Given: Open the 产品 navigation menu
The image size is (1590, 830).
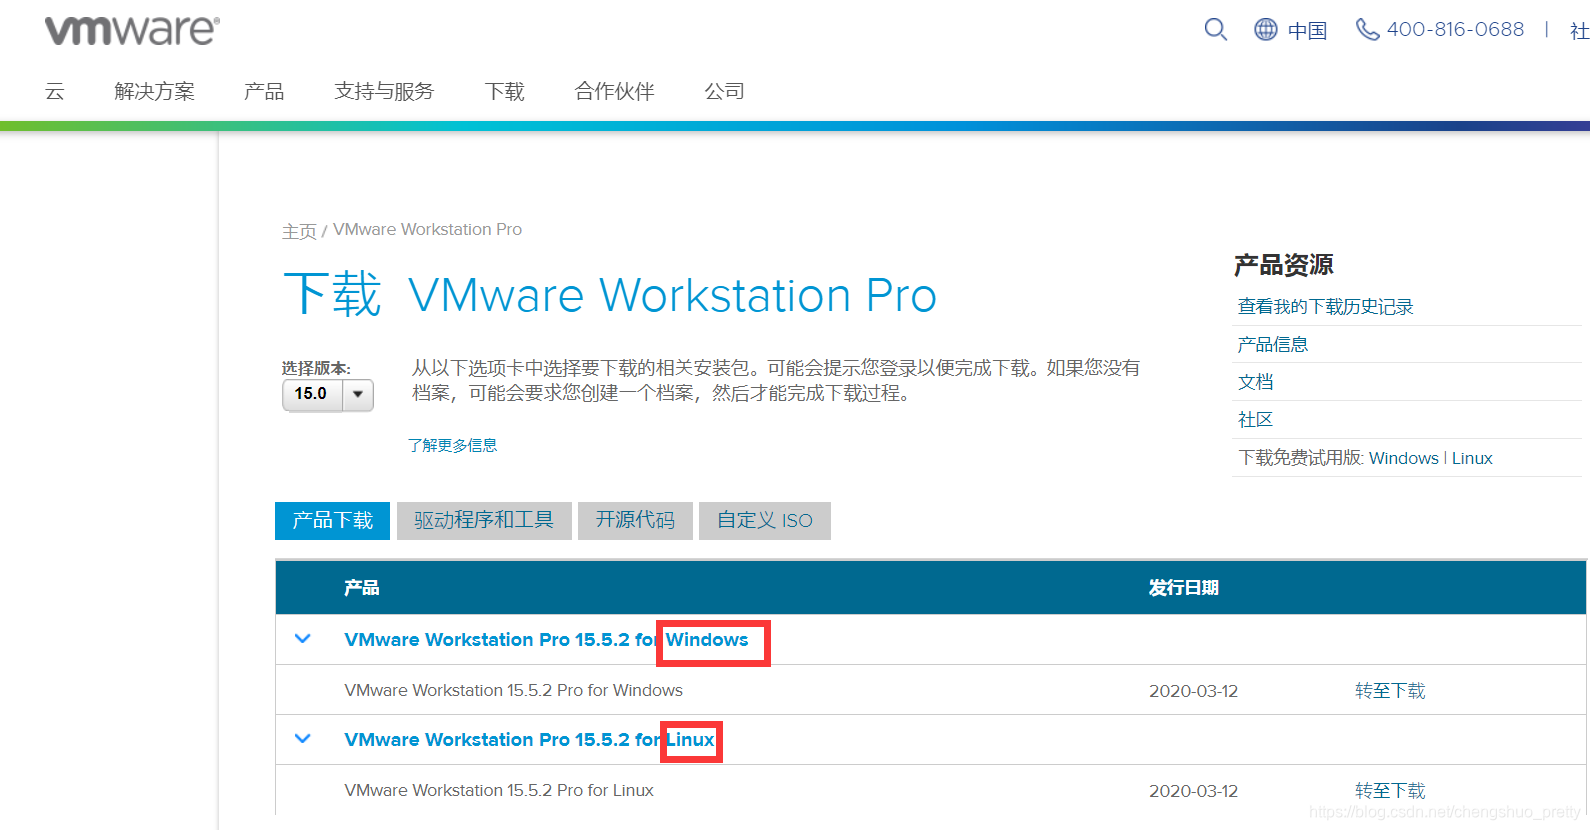Looking at the screenshot, I should 264,91.
